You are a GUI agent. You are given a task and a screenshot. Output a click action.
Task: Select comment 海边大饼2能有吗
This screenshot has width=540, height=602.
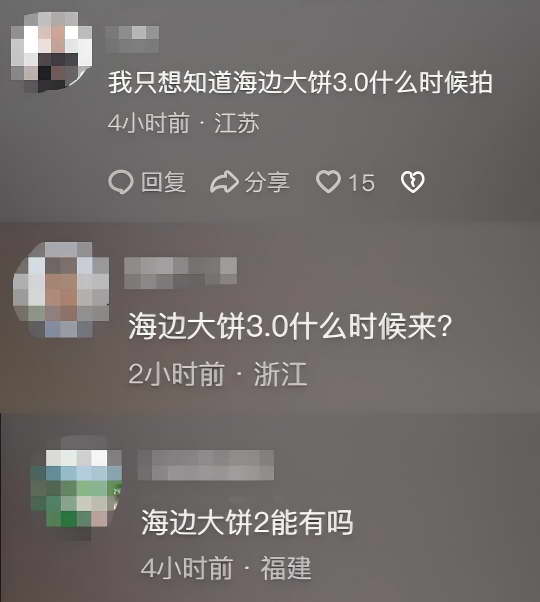[247, 522]
